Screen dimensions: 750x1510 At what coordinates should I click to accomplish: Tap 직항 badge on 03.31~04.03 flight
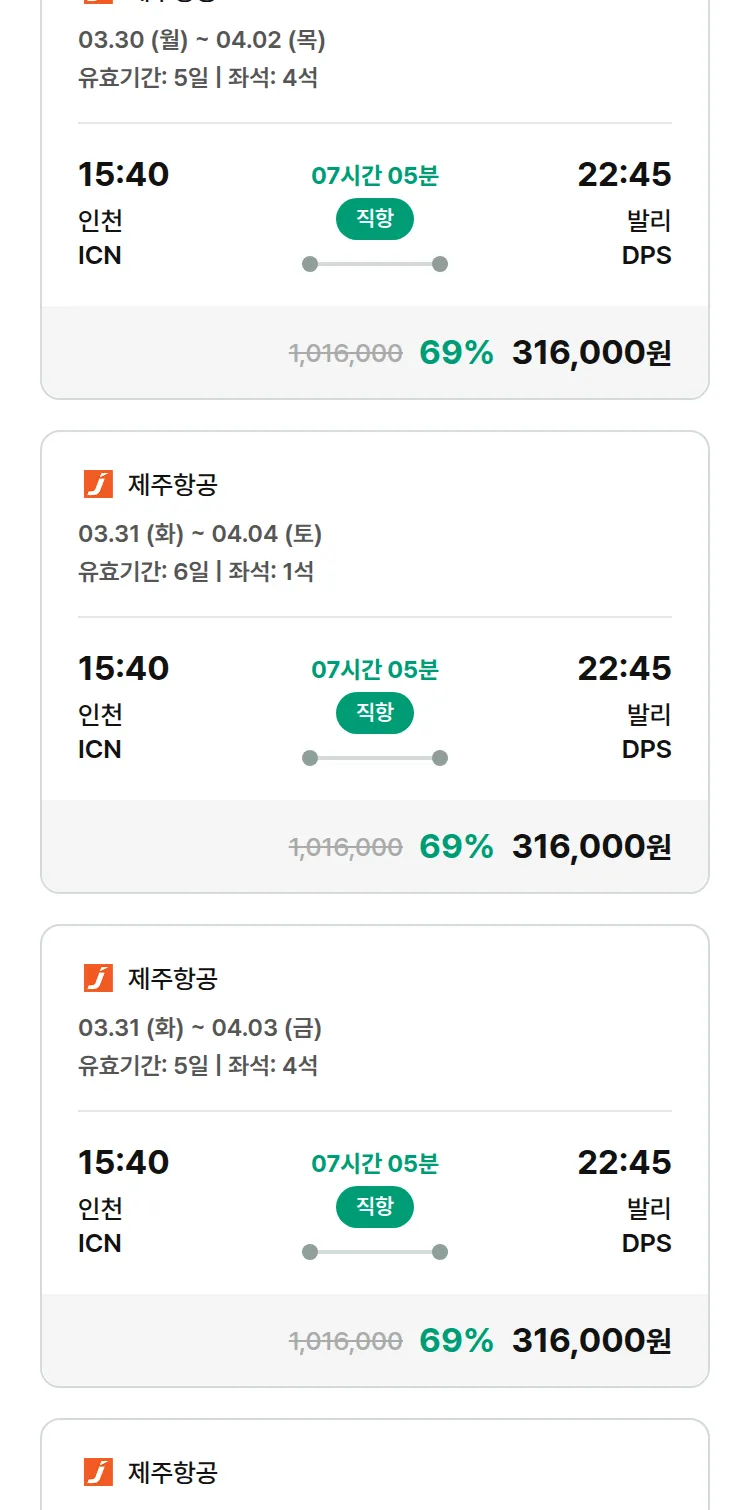(x=375, y=1207)
